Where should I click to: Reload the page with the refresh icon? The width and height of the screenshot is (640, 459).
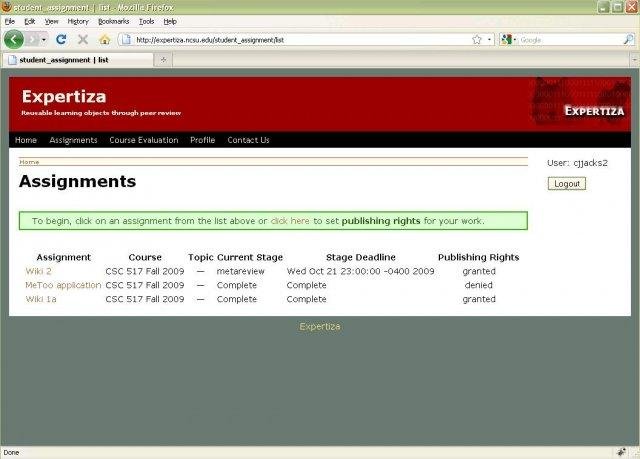(61, 40)
